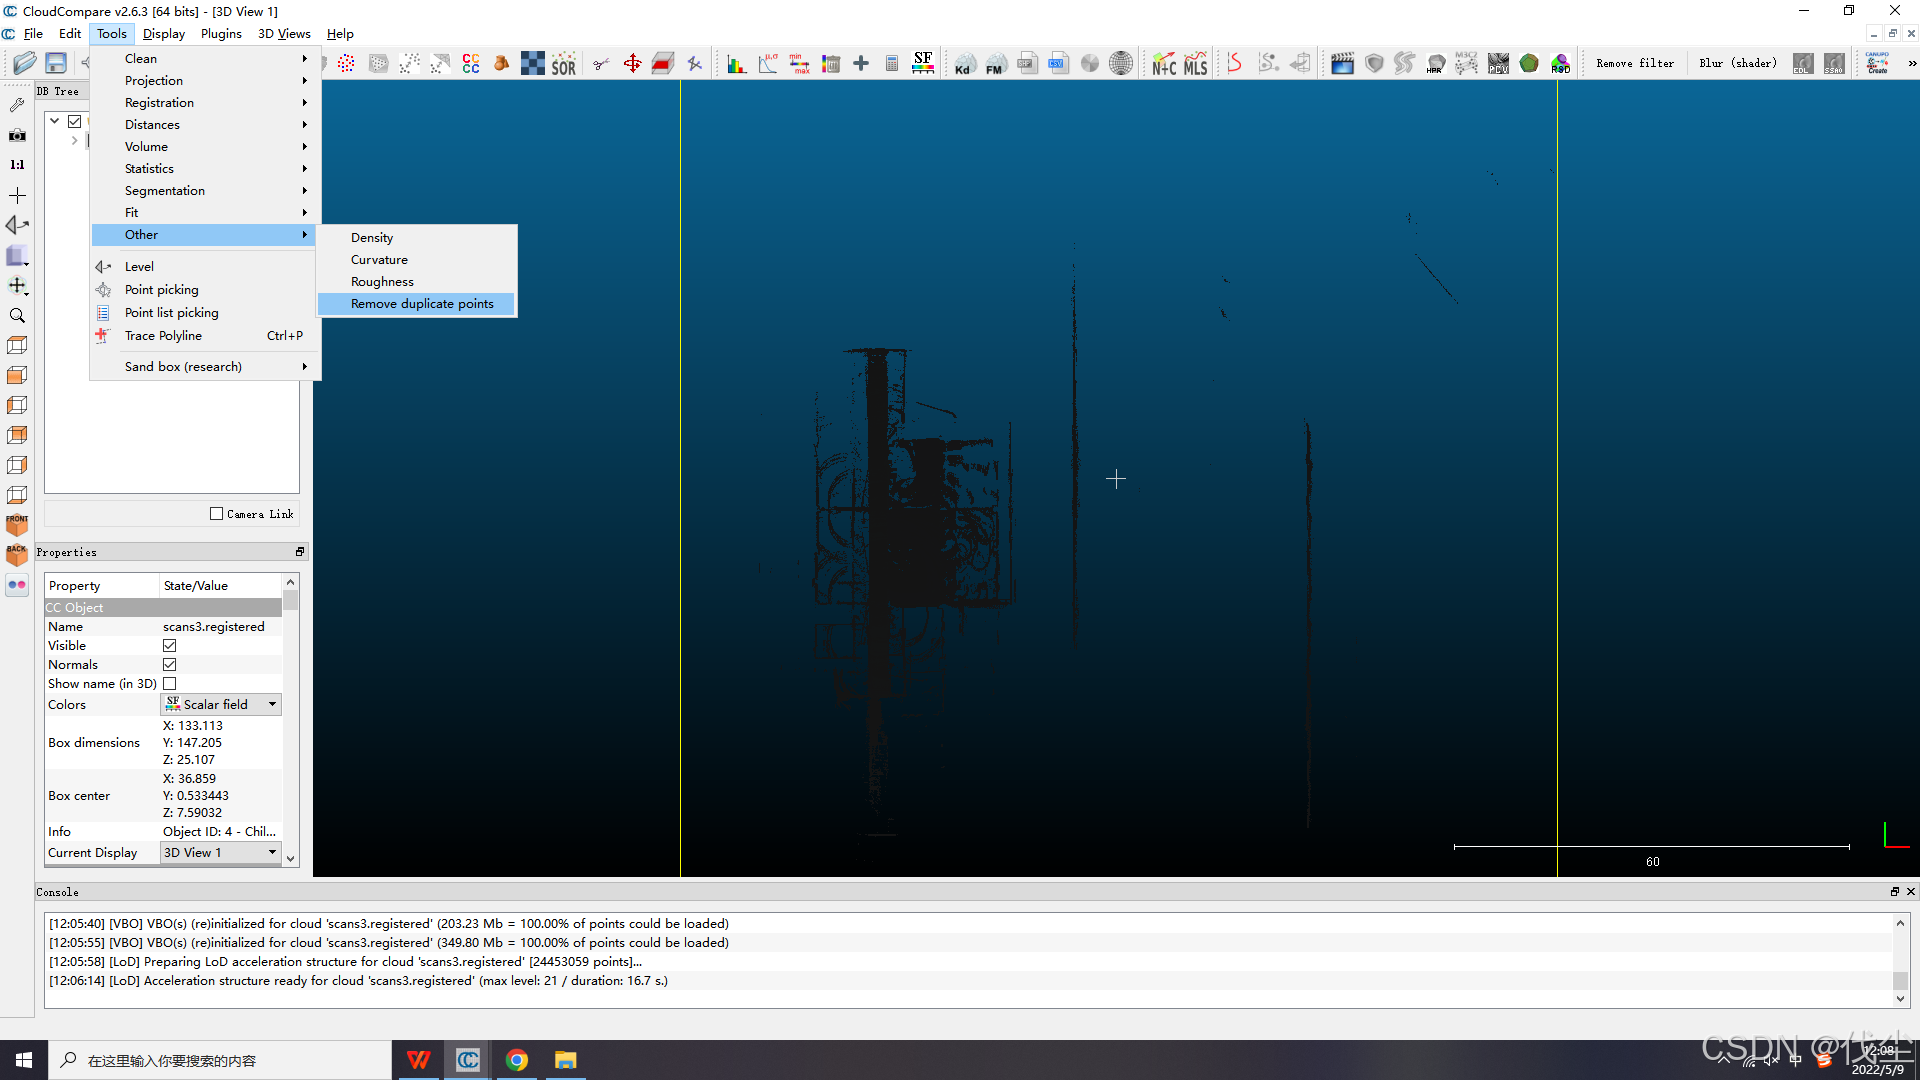Uncheck the Visible property checkbox
1920x1080 pixels.
(x=170, y=646)
